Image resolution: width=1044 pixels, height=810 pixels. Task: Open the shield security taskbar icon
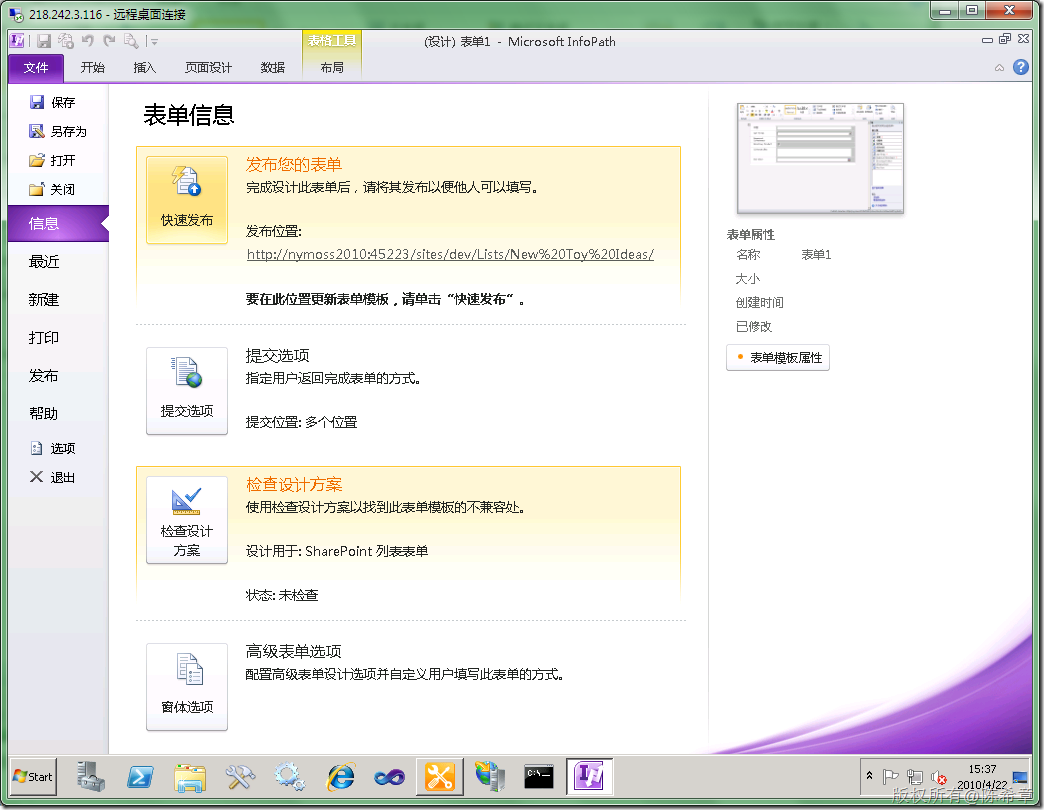coord(490,777)
